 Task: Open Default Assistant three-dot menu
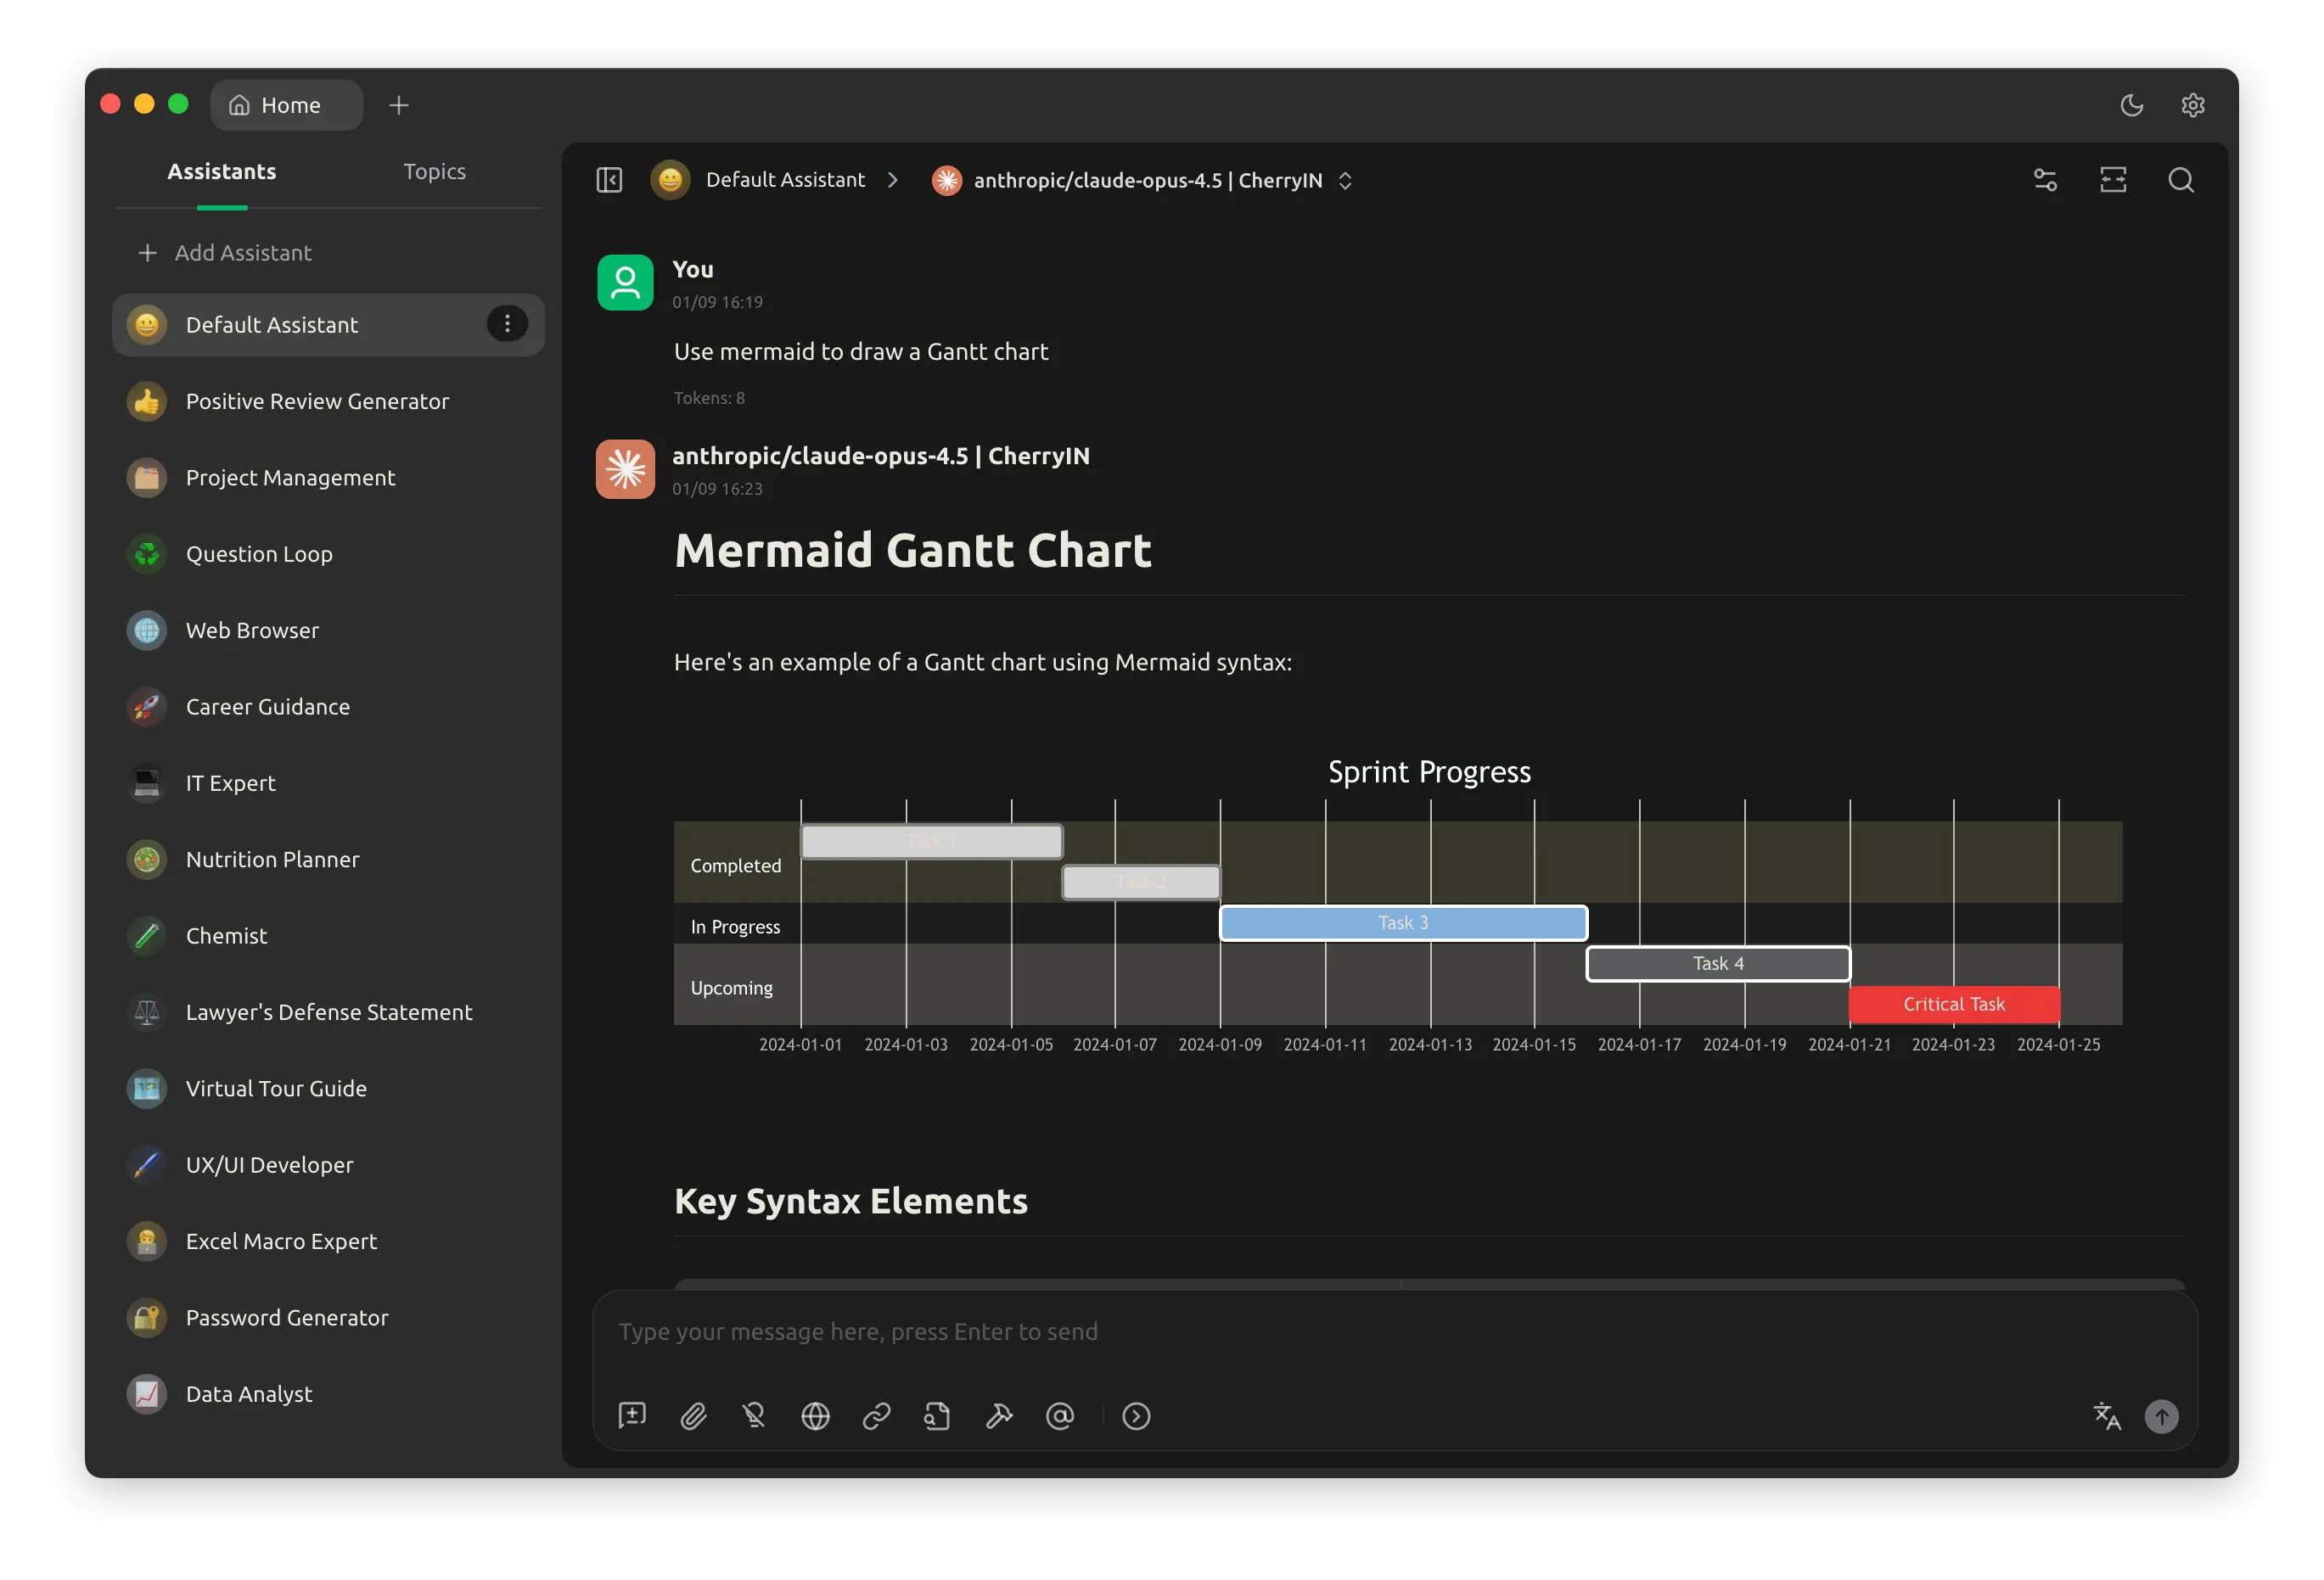click(x=507, y=324)
